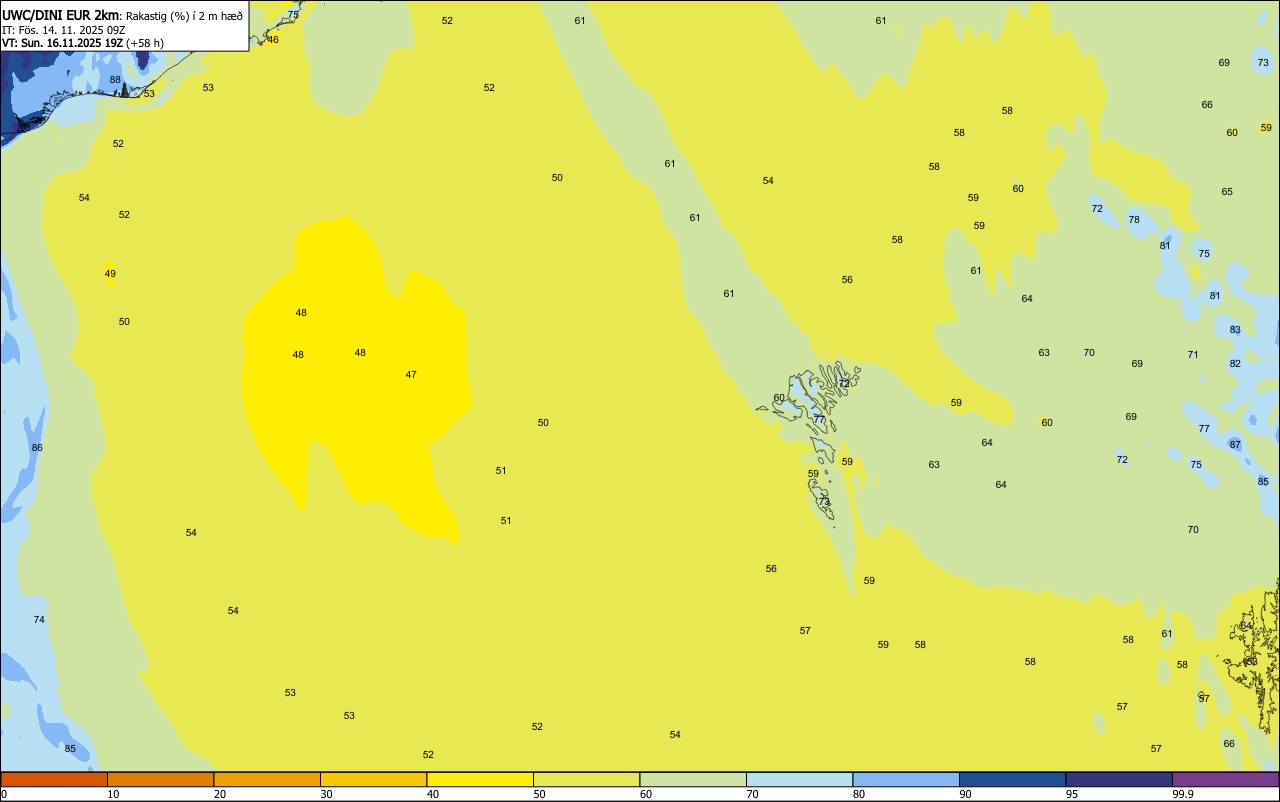Screen dimensions: 1280x802
Task: Click the 95–99.9 navy legend swatch
Action: point(1119,779)
